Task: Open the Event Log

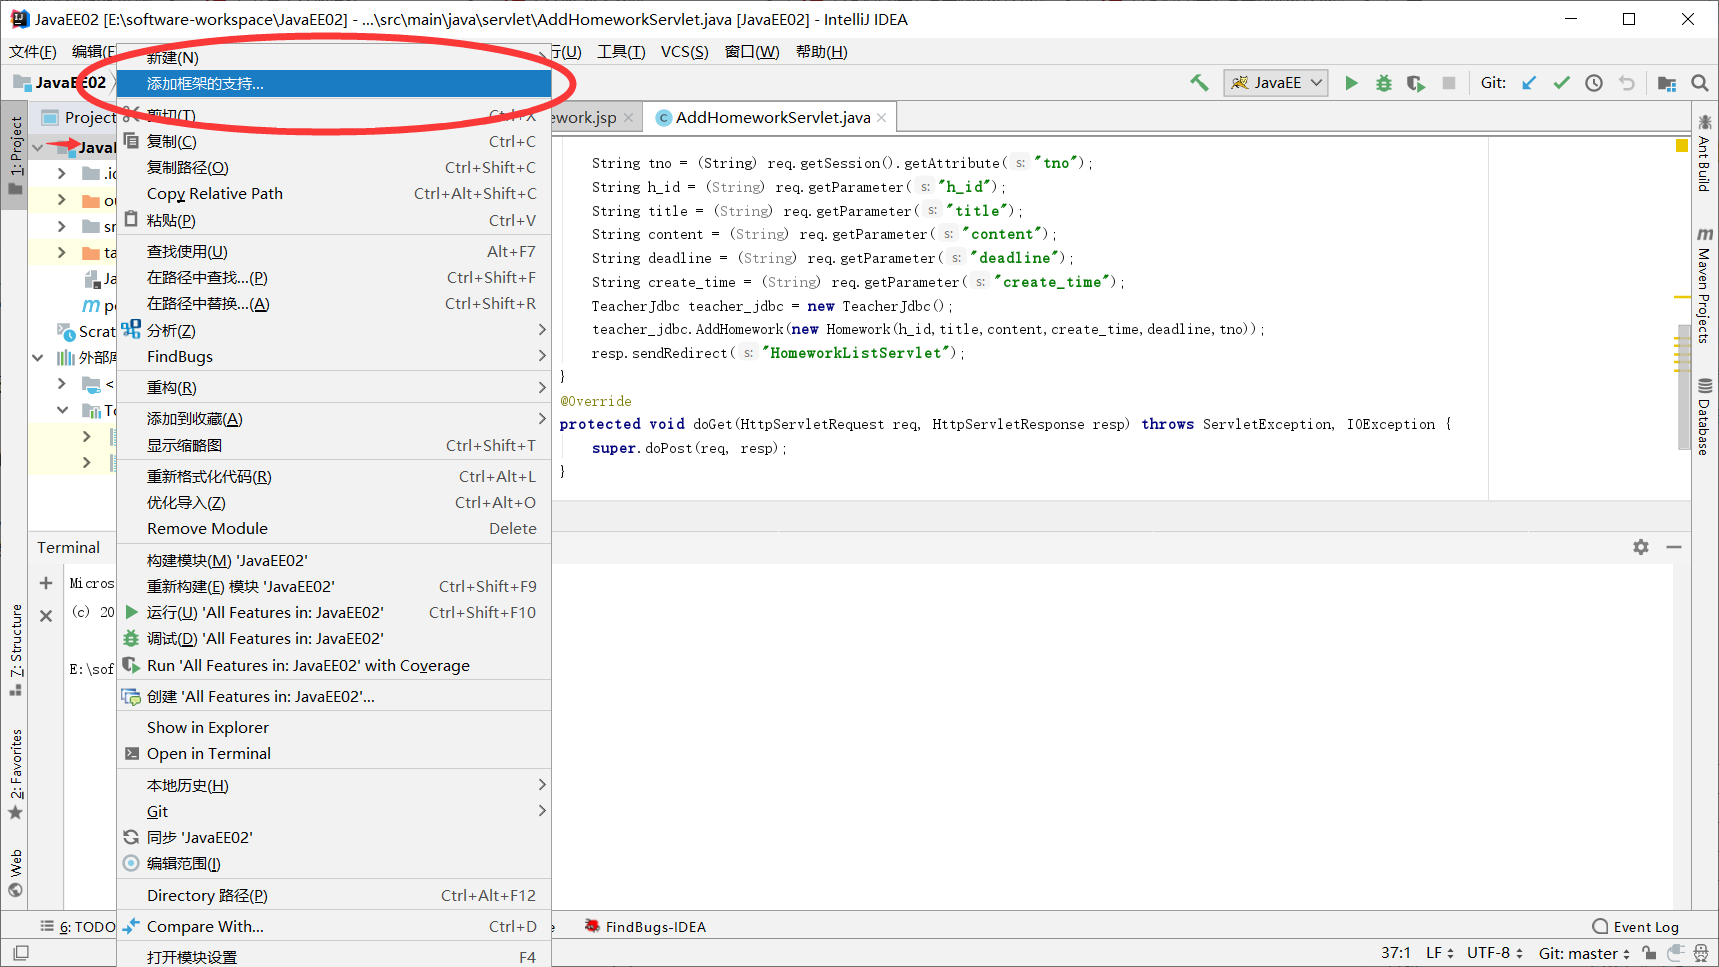Action: click(x=1636, y=927)
